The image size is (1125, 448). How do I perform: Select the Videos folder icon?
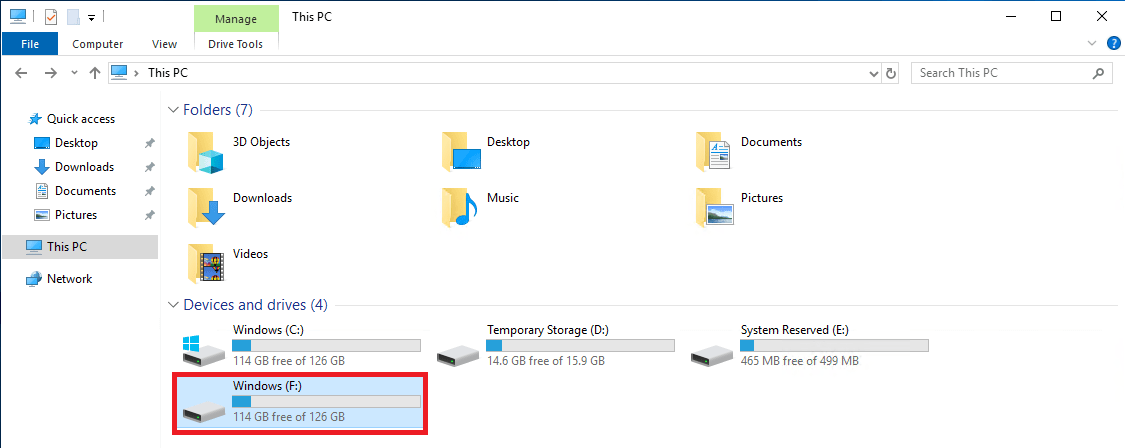[206, 263]
